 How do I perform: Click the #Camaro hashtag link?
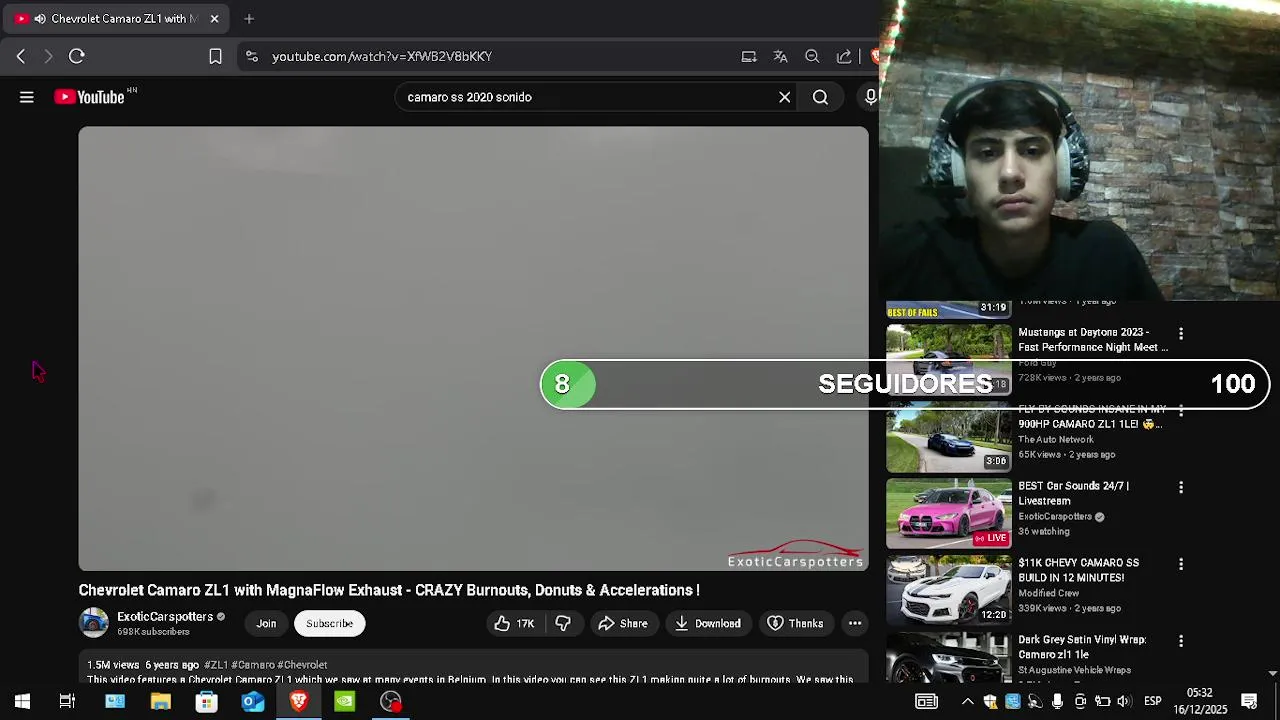(253, 665)
